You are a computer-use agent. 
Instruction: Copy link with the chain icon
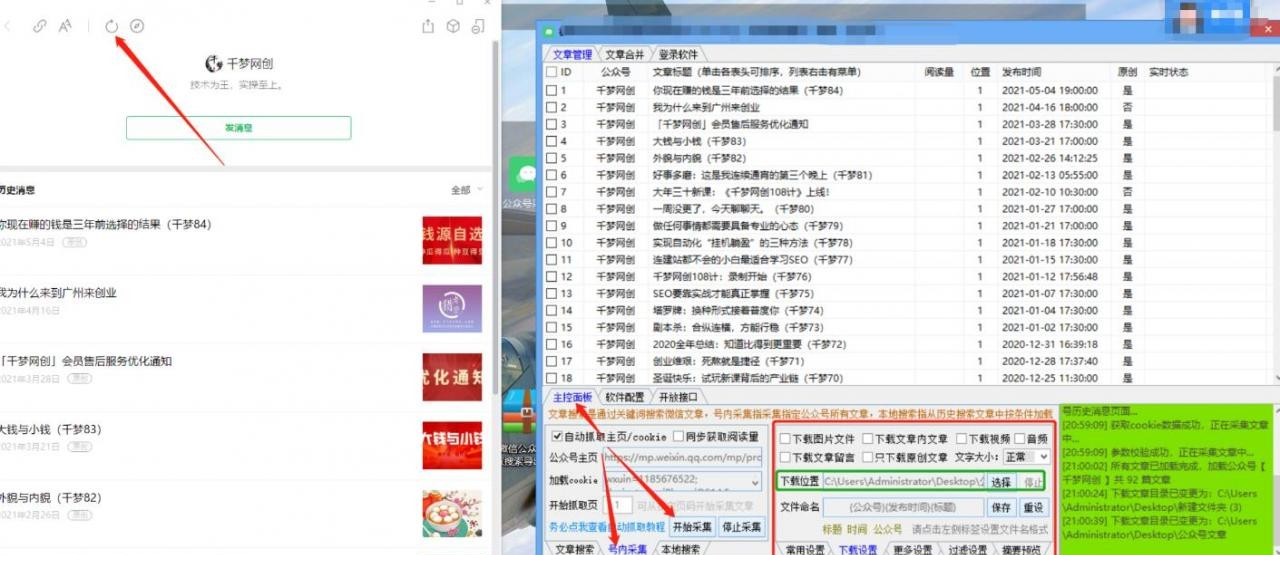(x=40, y=26)
